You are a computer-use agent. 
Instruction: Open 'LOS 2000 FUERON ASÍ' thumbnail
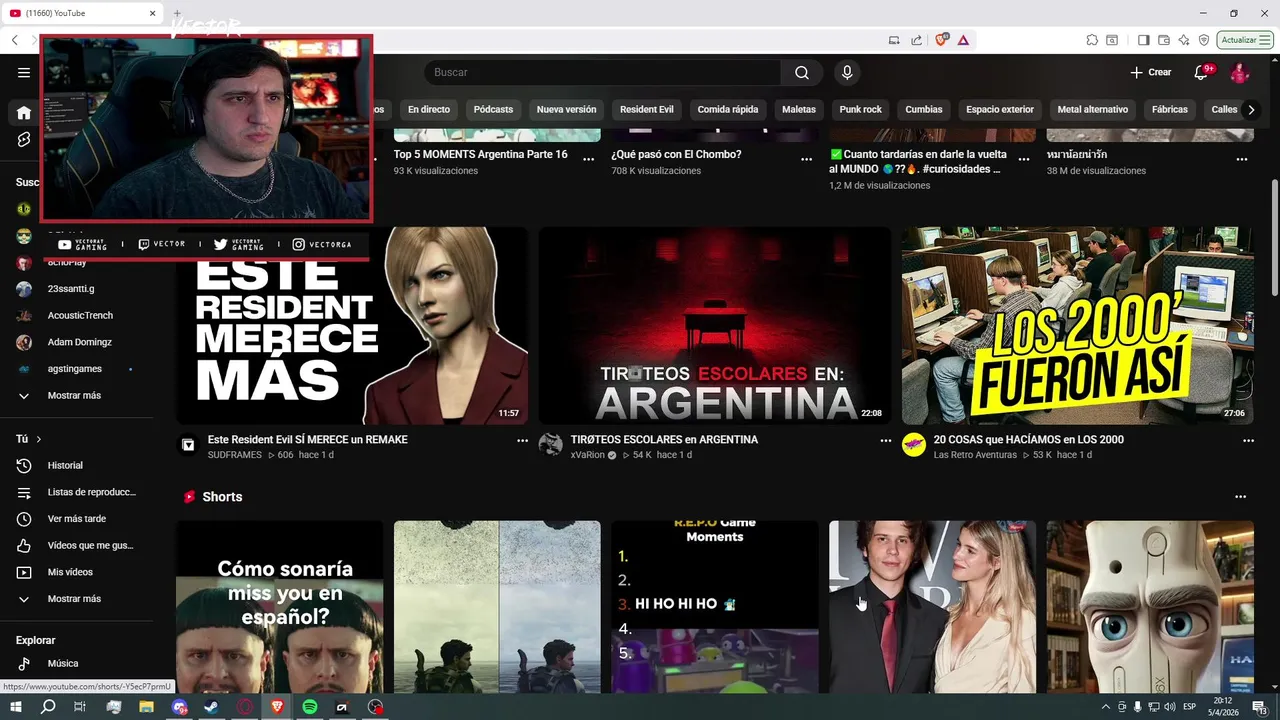(x=1077, y=326)
